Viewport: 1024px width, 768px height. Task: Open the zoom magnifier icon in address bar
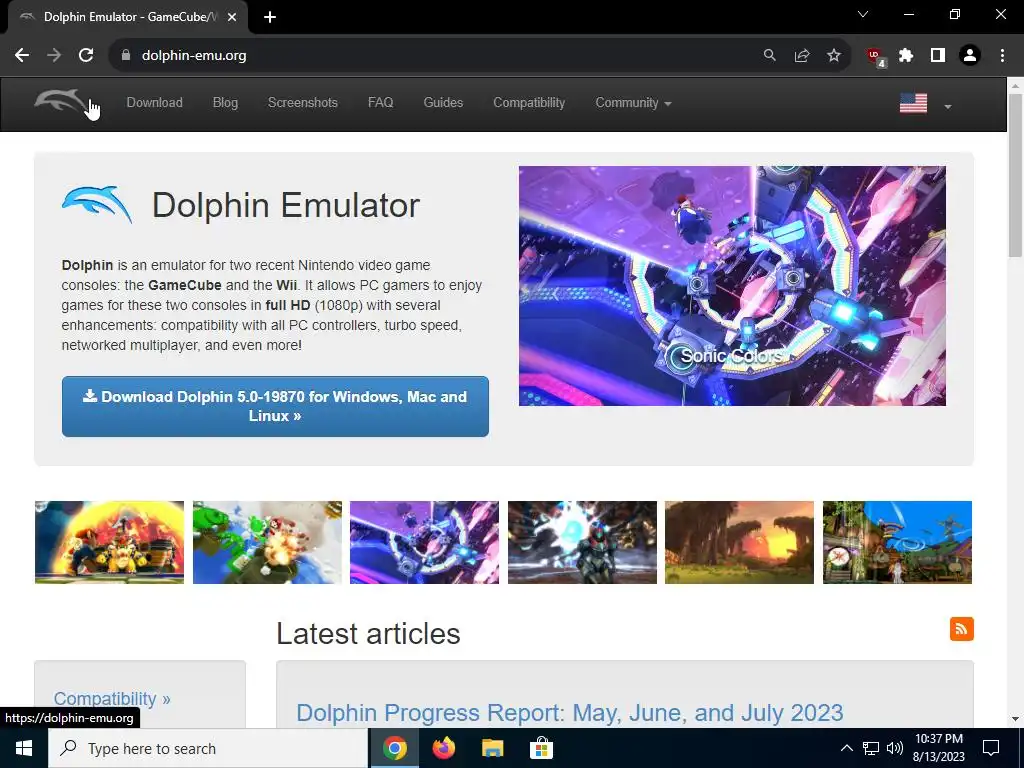[769, 56]
